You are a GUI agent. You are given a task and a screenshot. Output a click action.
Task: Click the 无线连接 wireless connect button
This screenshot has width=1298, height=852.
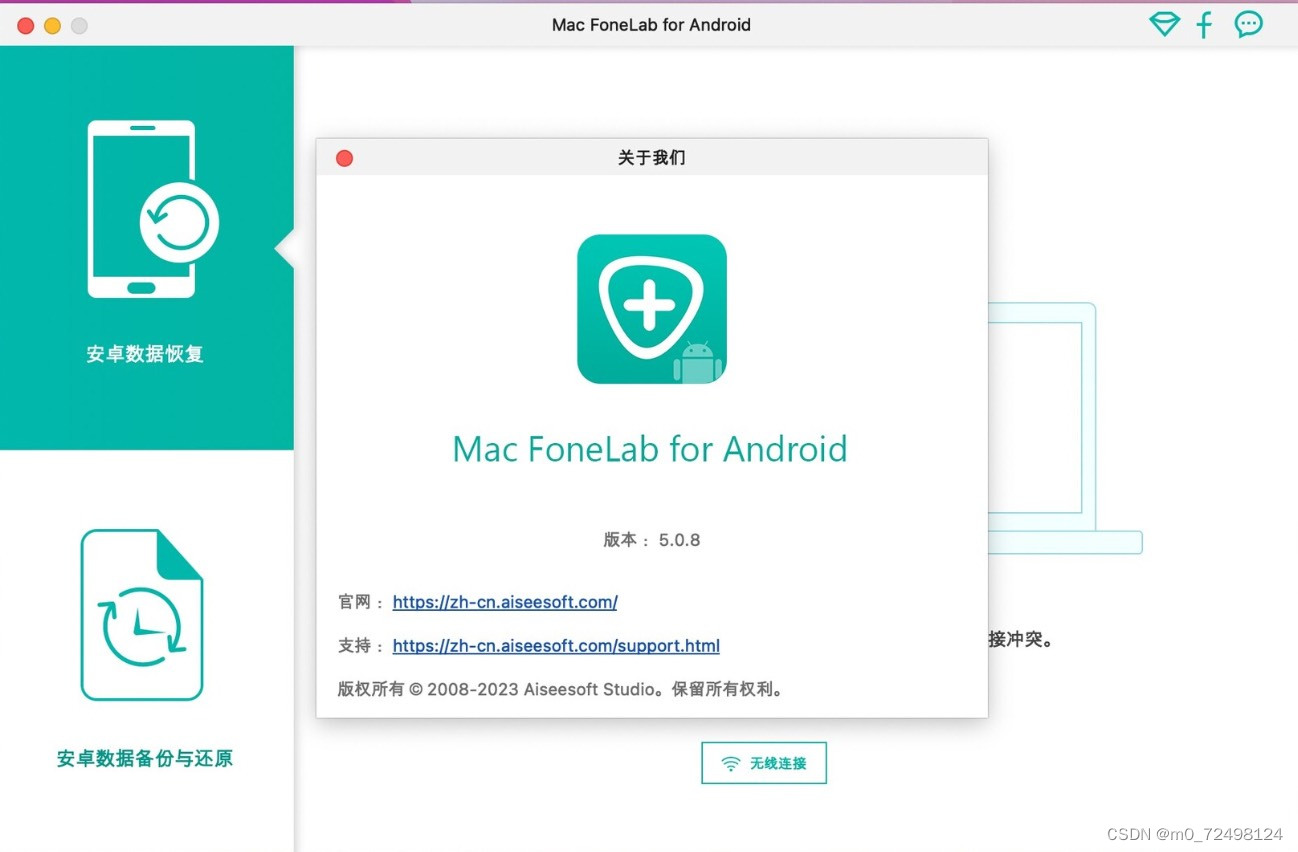tap(764, 763)
